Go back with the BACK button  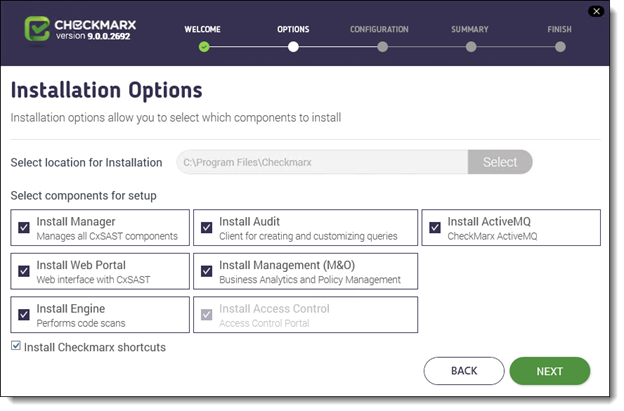(464, 371)
